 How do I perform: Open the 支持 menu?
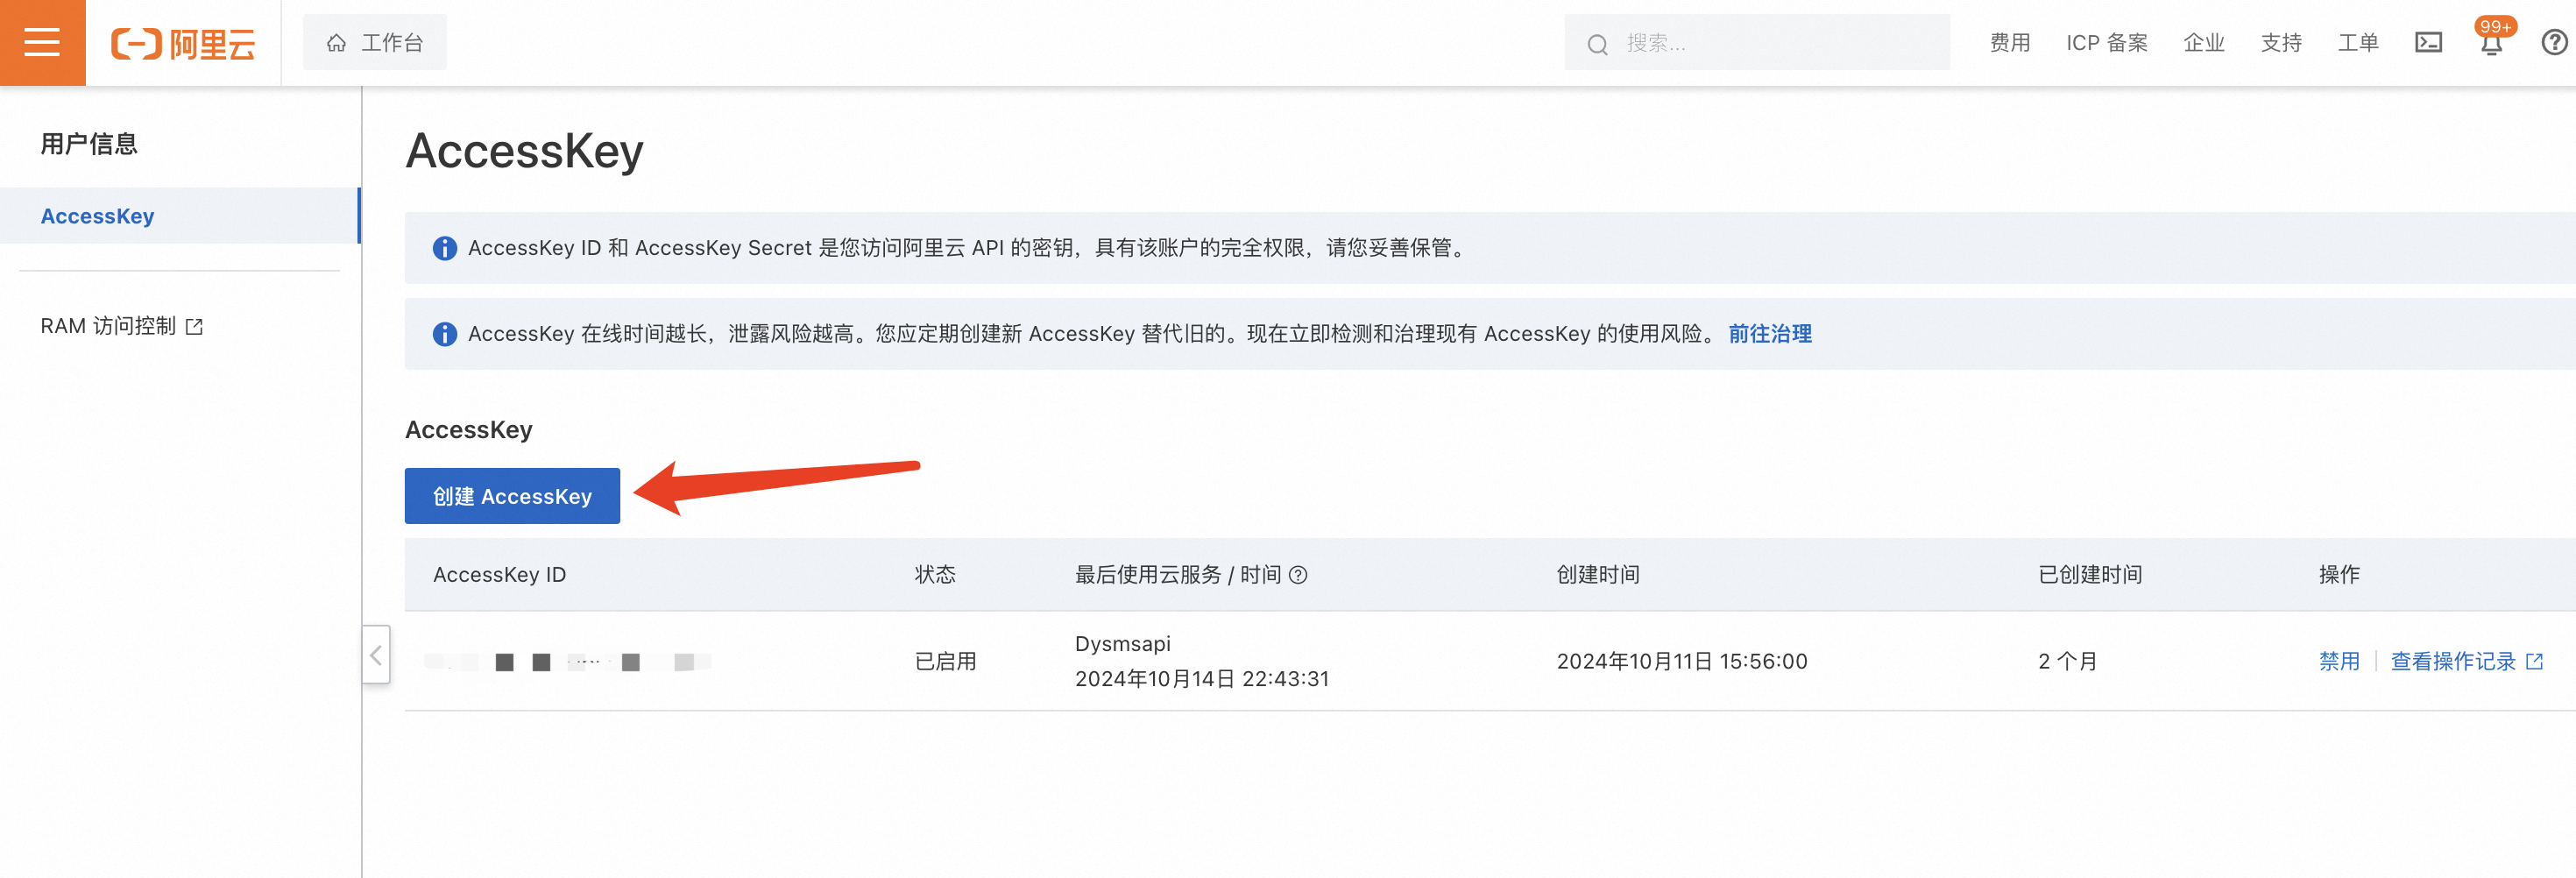[x=2281, y=43]
